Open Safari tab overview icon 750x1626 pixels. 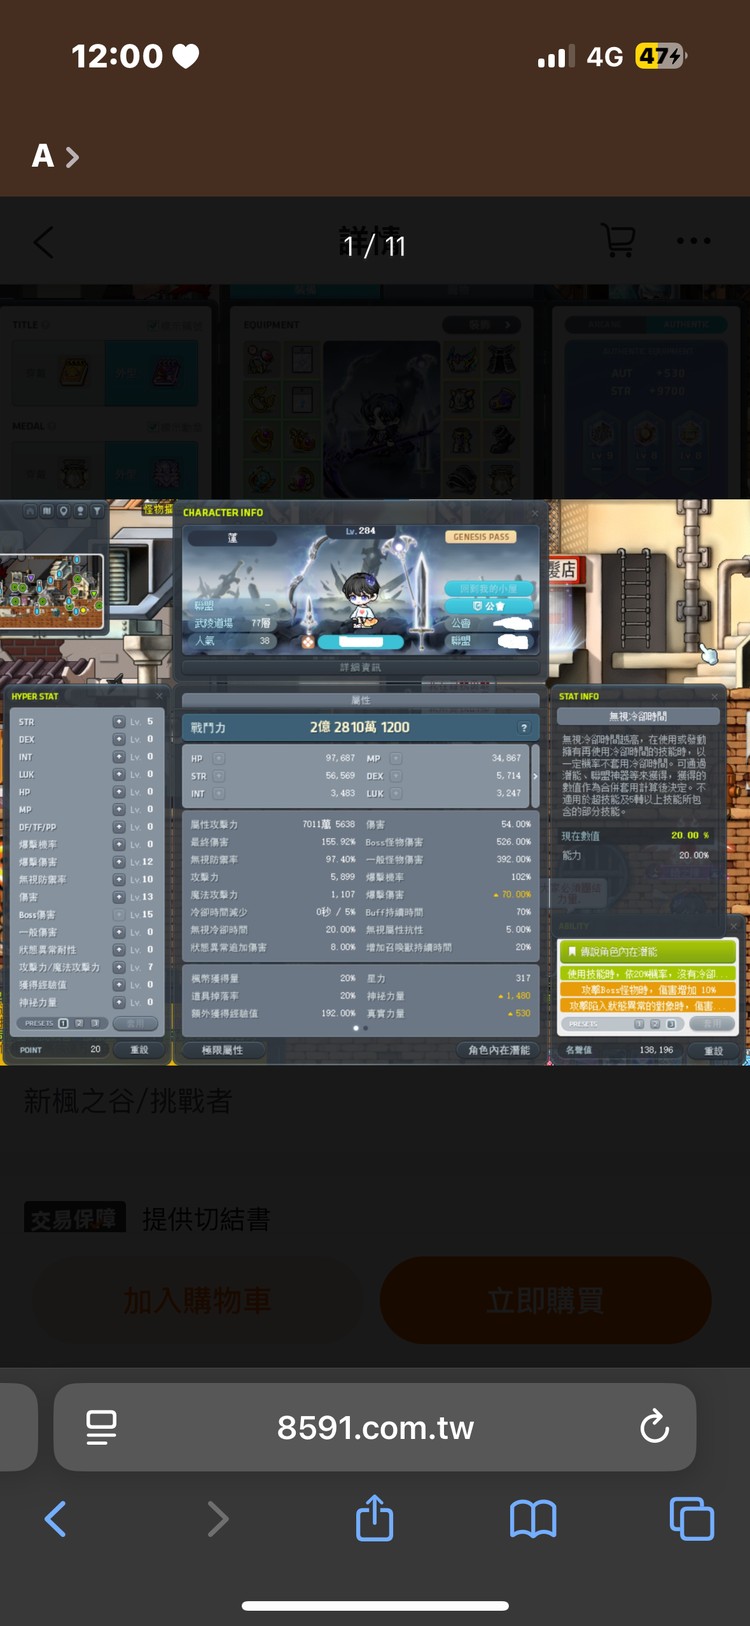[x=691, y=1518]
